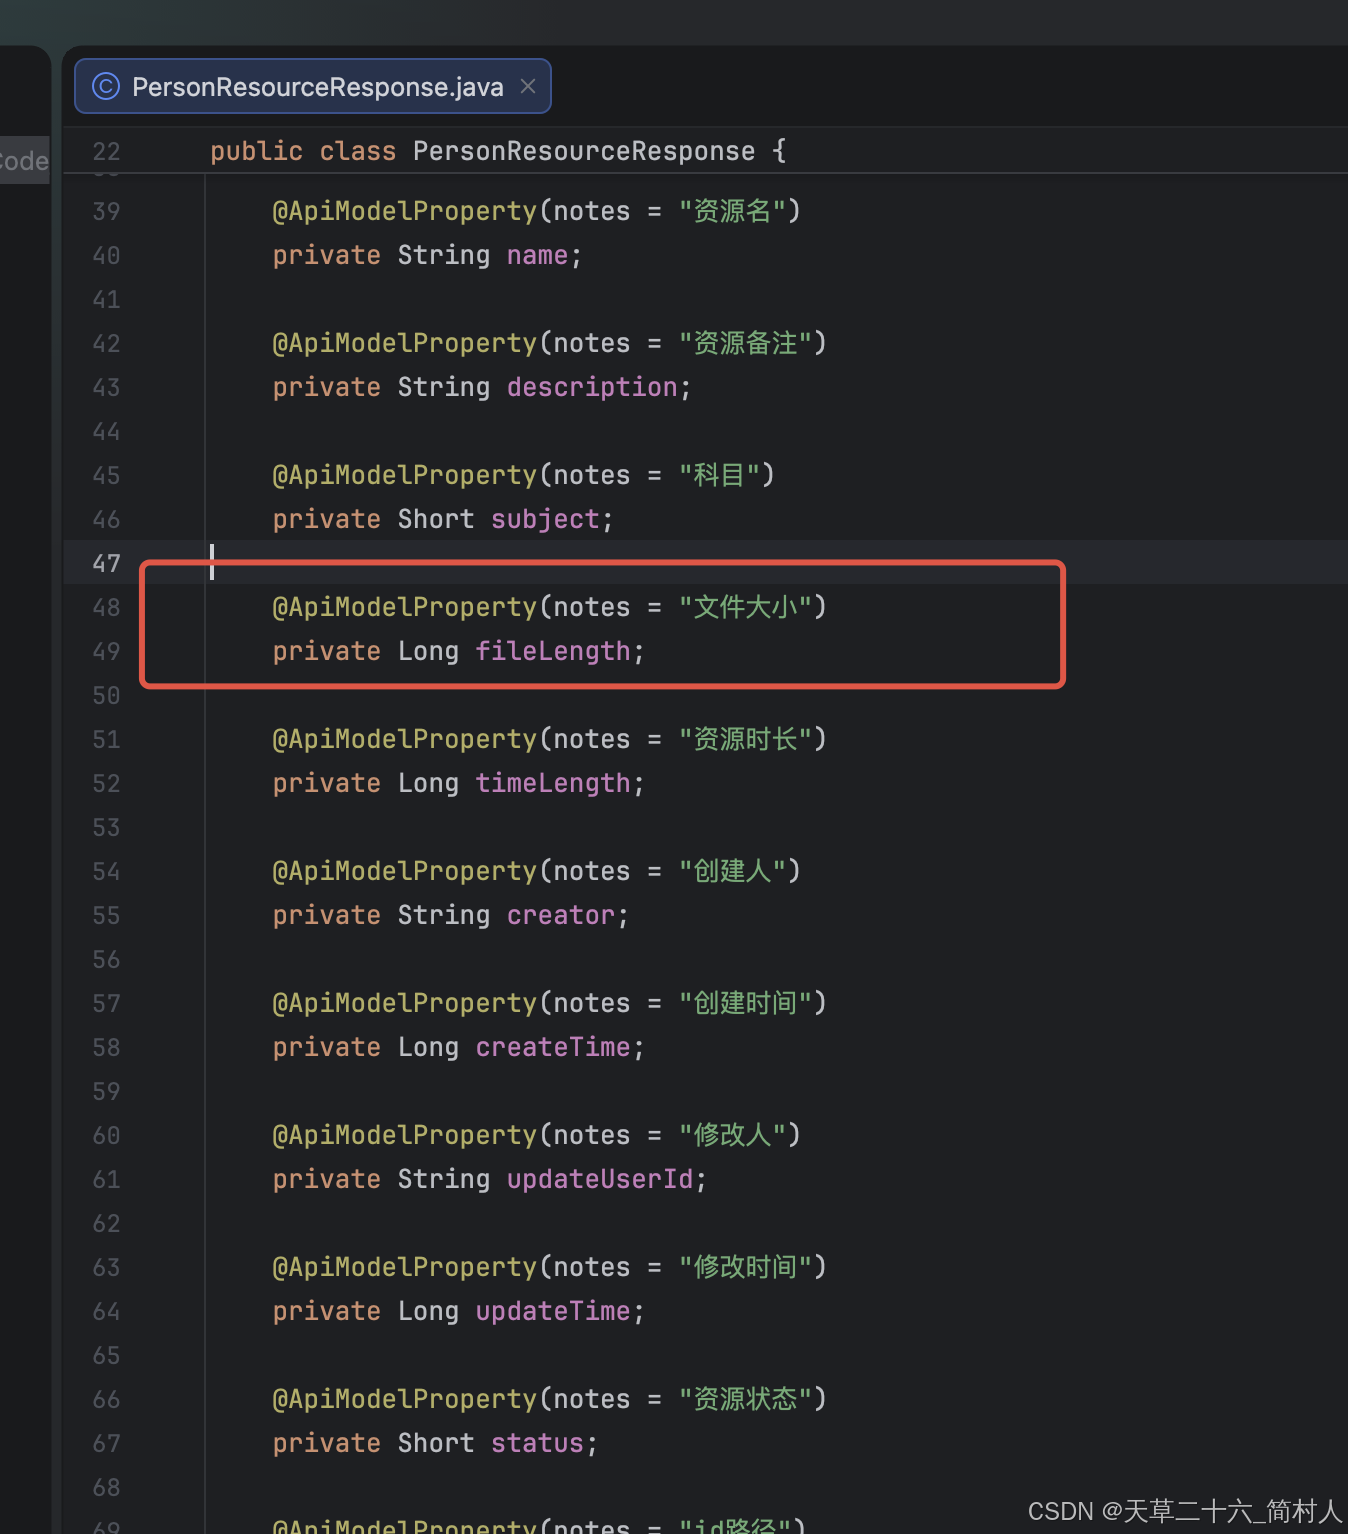The height and width of the screenshot is (1534, 1348).
Task: Click the partially visible Code button
Action: click(24, 160)
